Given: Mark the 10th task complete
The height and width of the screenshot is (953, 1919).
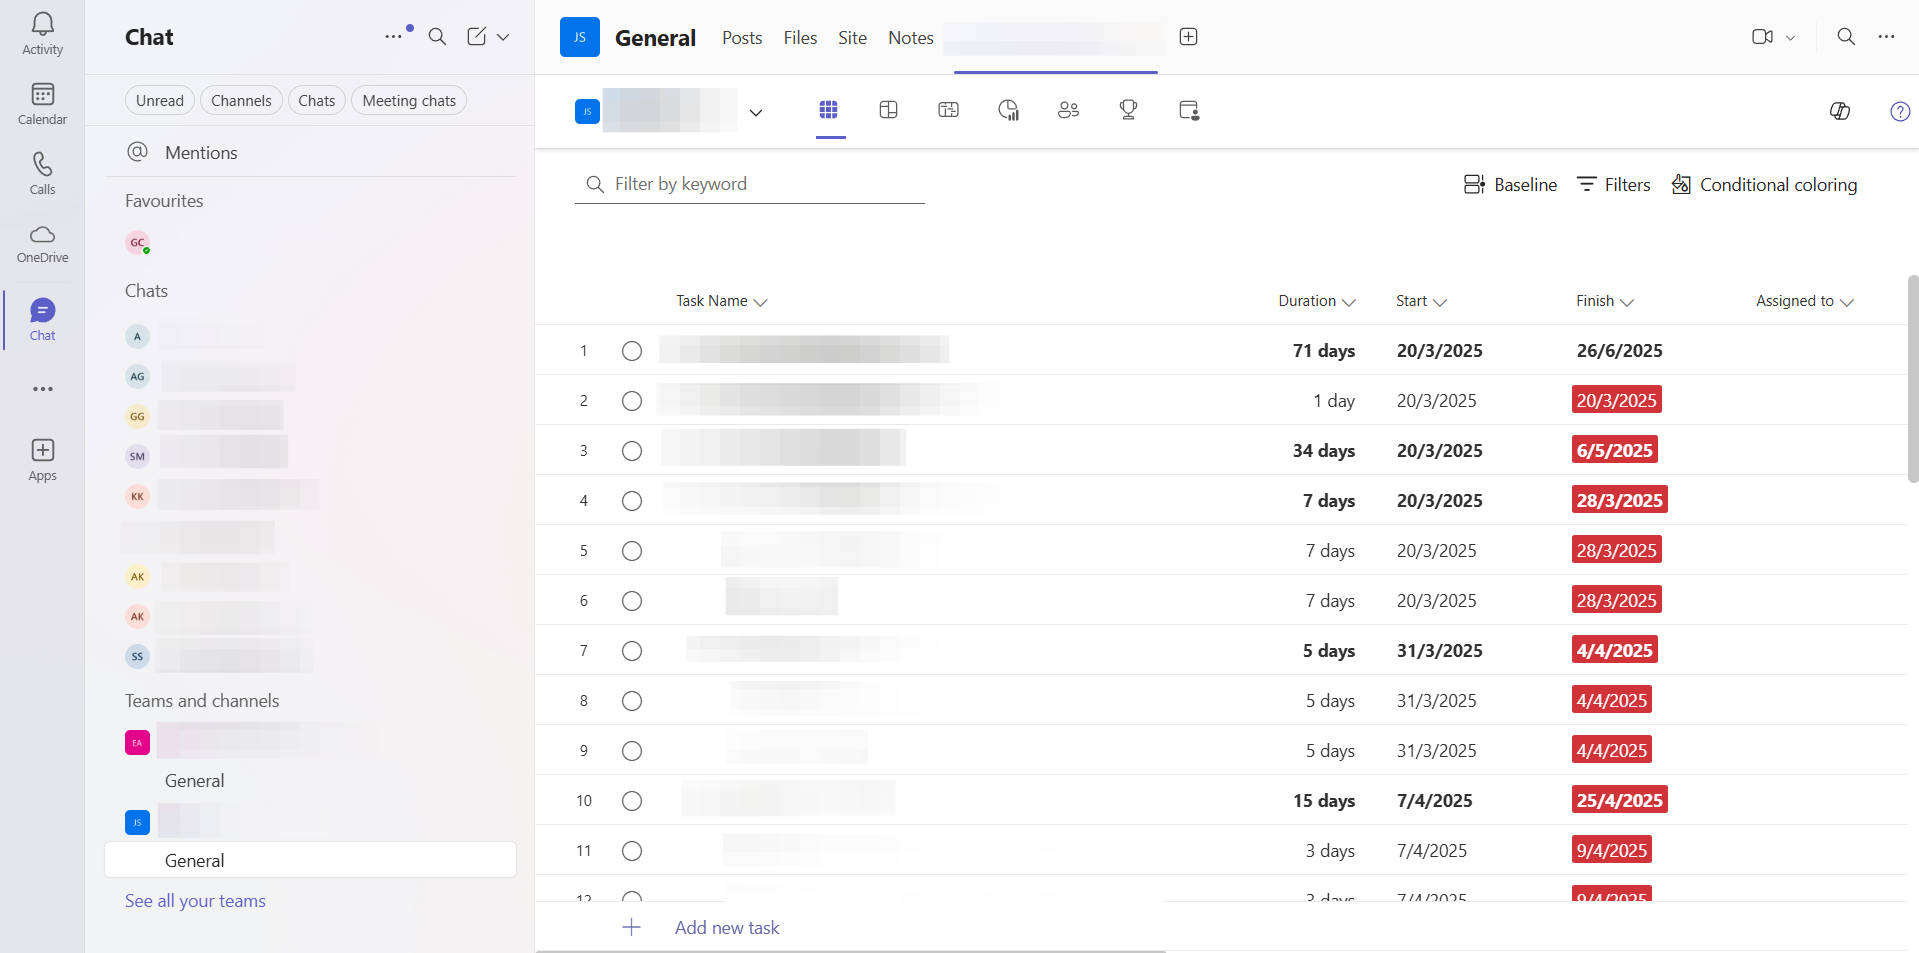Looking at the screenshot, I should 631,800.
